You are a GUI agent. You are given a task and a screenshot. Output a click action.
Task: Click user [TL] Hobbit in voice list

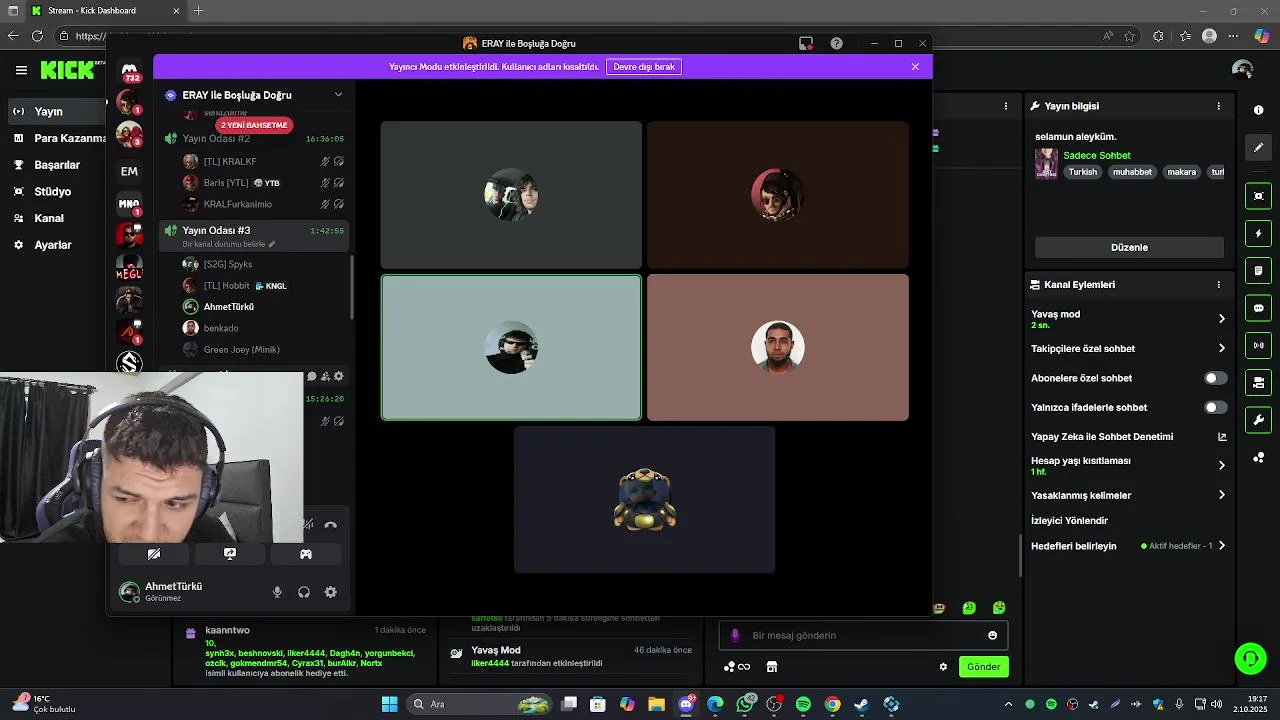tap(227, 286)
